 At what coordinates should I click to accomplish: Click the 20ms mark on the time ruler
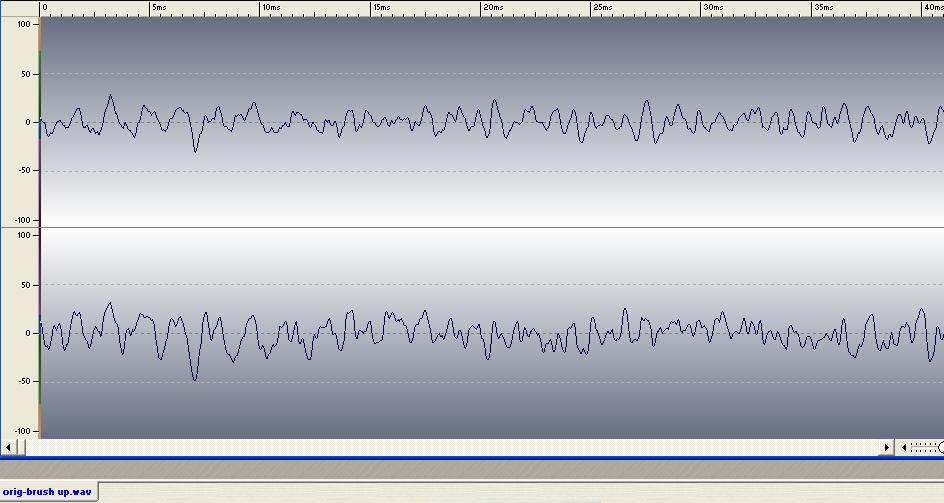(493, 7)
